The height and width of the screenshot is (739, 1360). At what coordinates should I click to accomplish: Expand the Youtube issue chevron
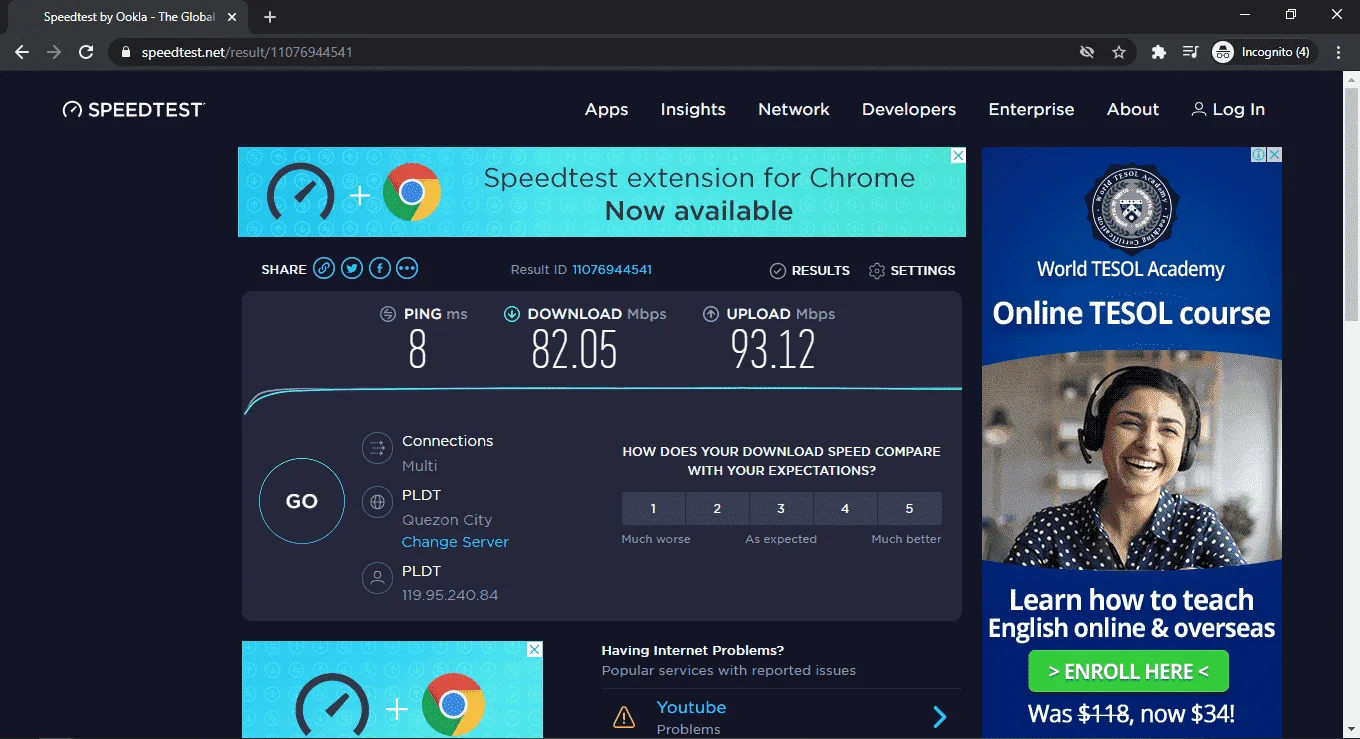click(940, 716)
